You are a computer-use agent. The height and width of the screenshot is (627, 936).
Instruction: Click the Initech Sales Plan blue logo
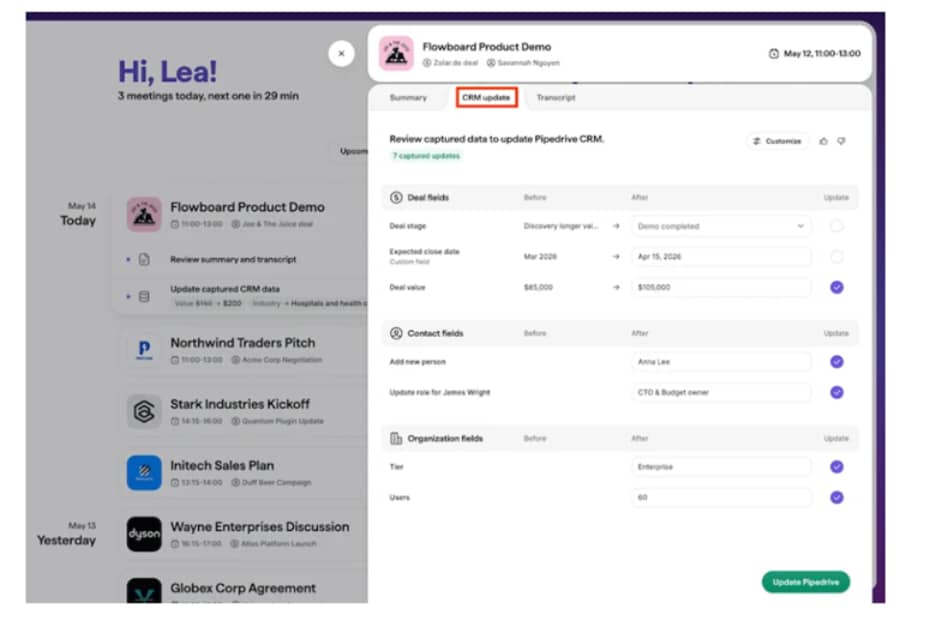(144, 473)
